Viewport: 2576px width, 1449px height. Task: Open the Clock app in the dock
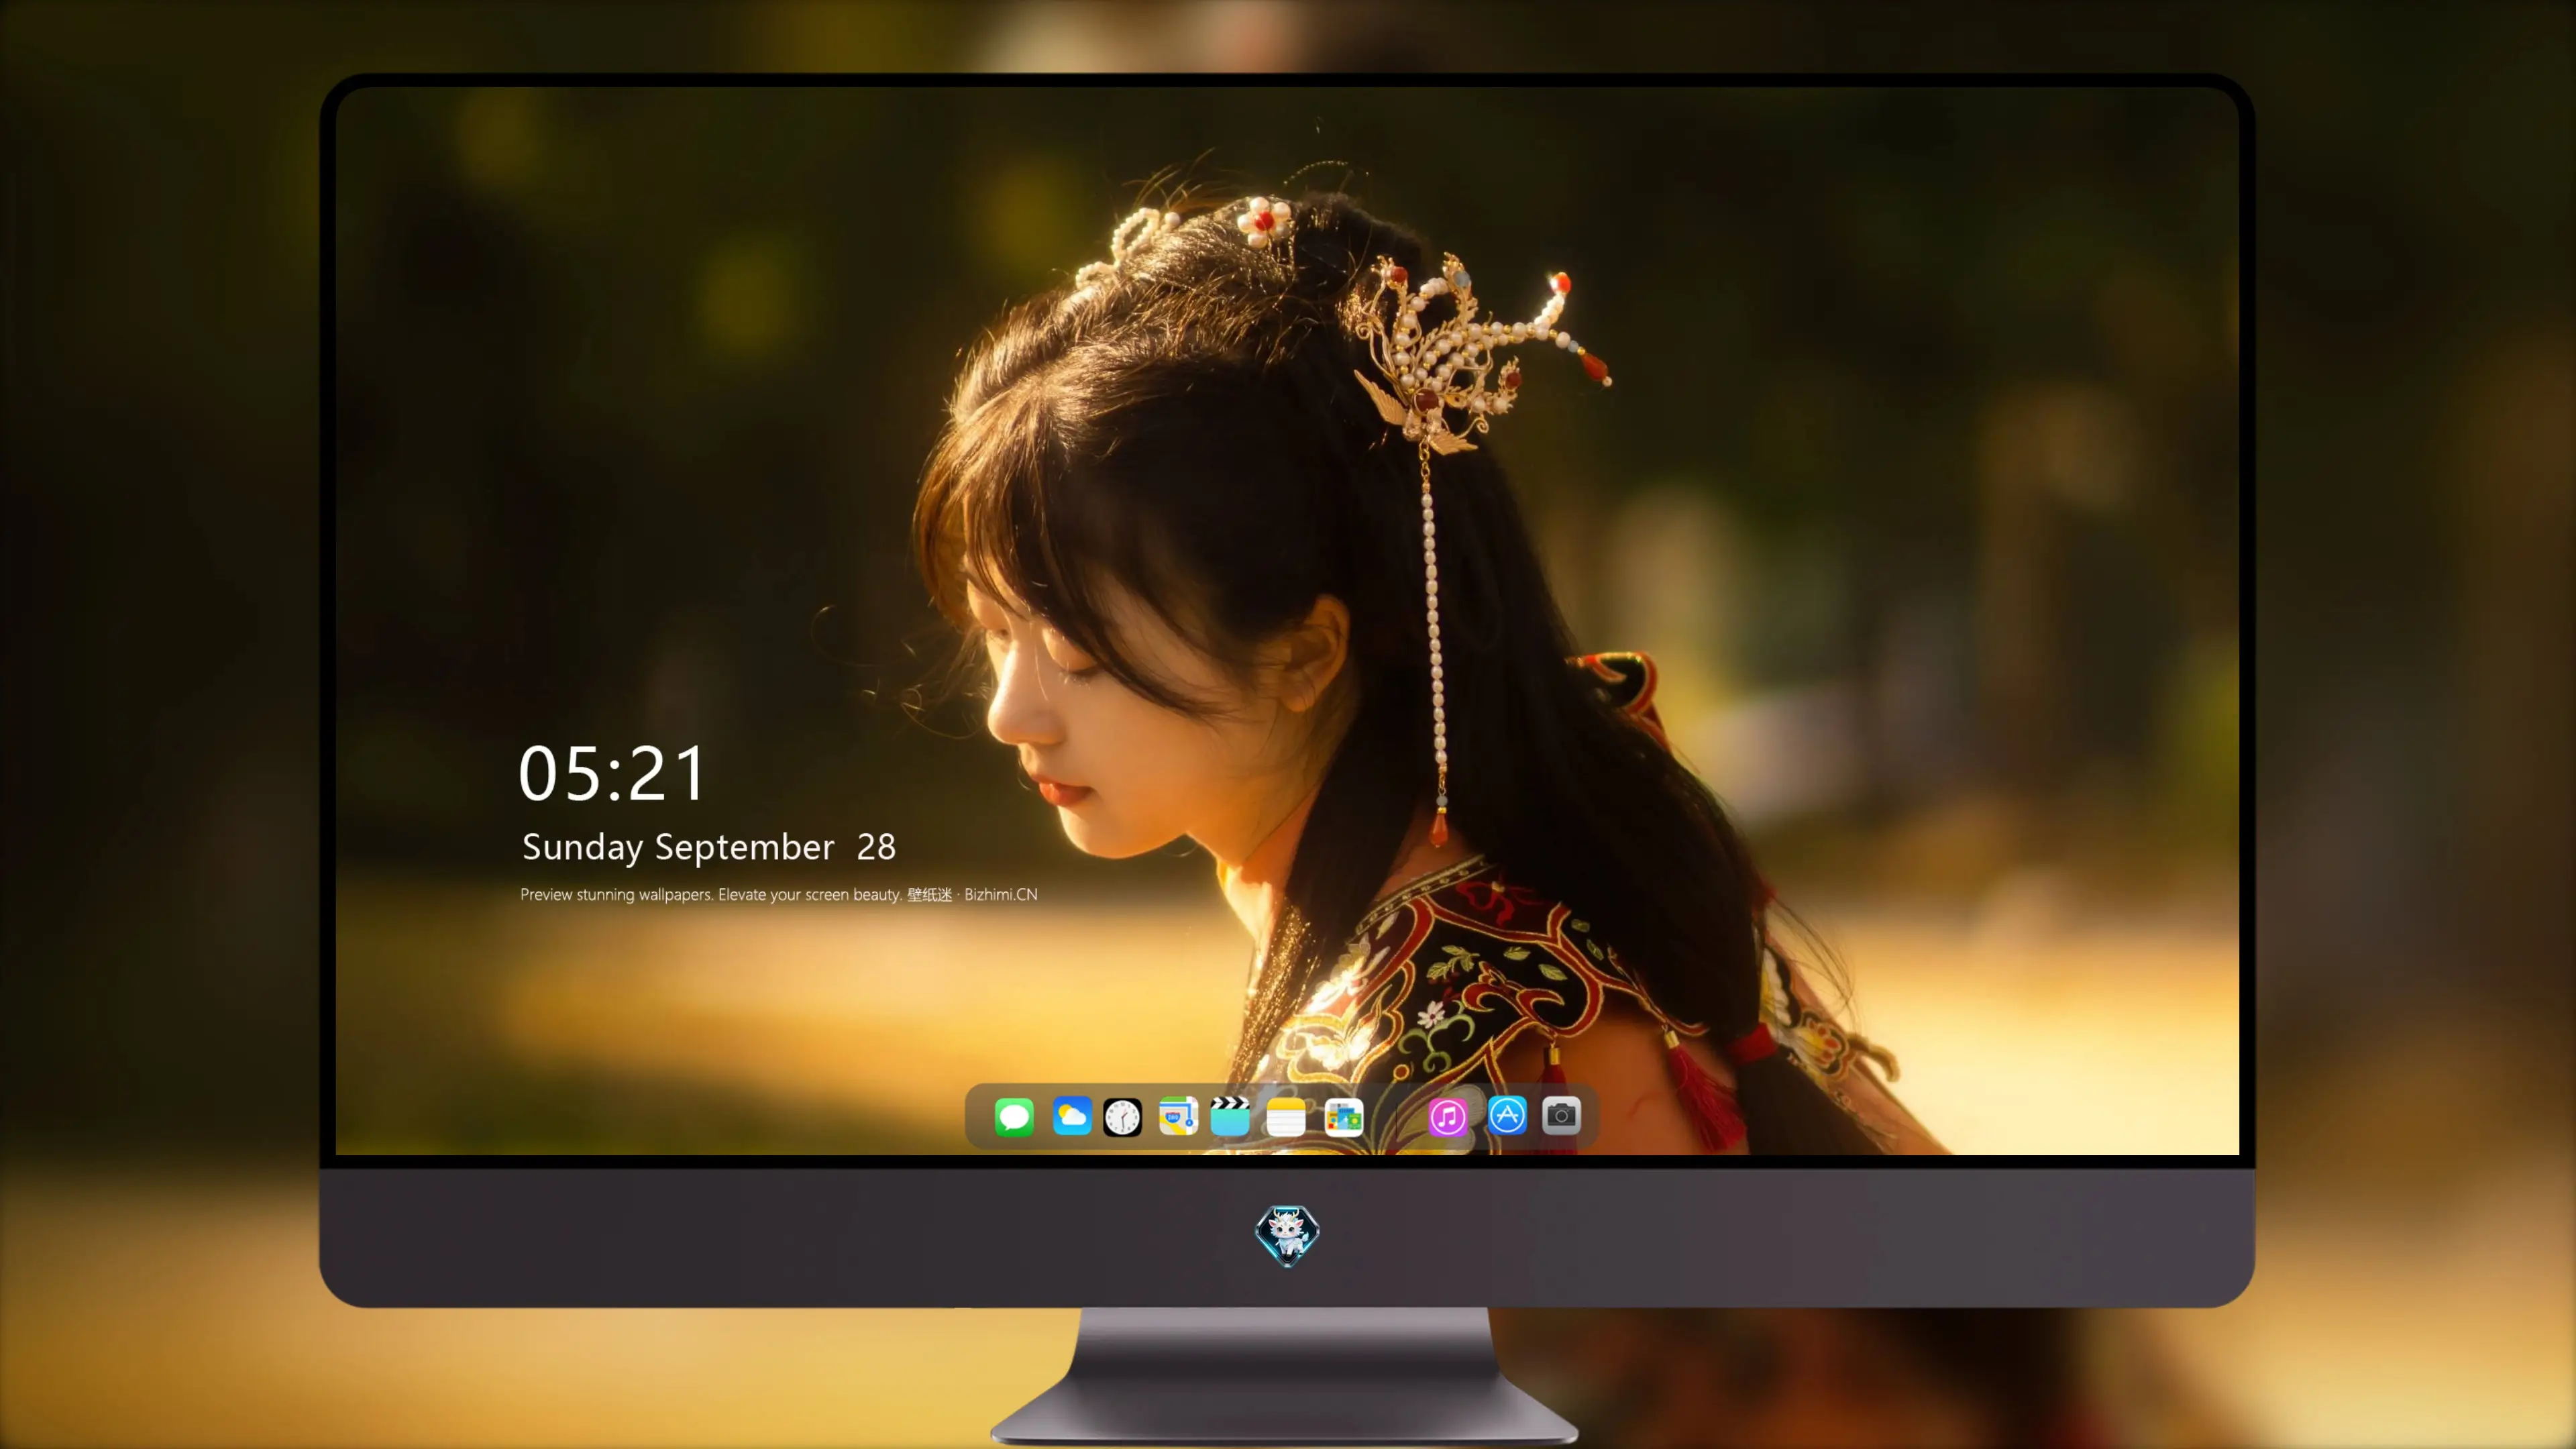click(1122, 1117)
